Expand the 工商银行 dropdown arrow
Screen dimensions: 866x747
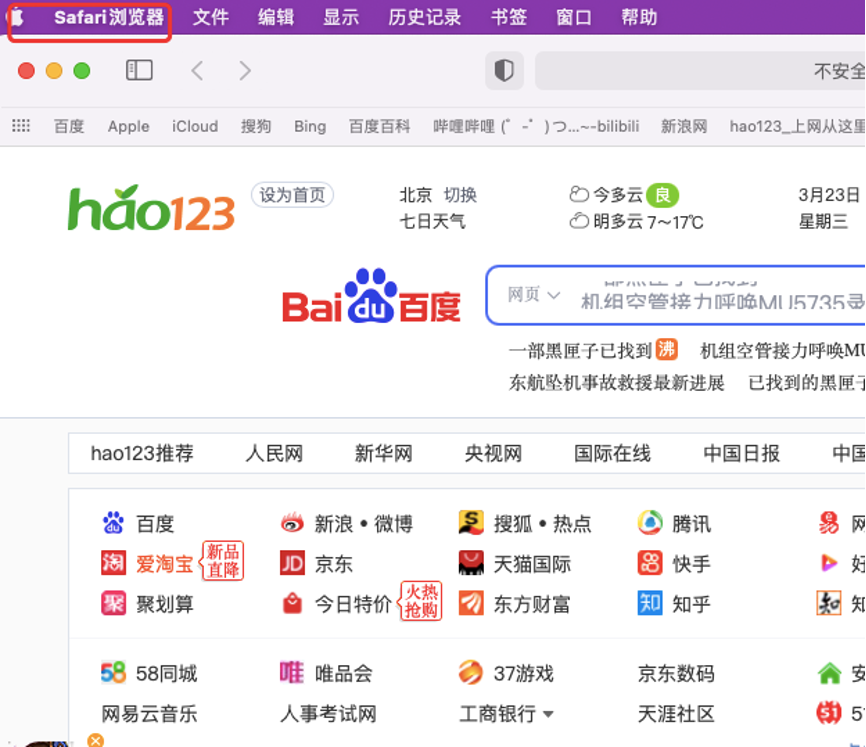pos(548,714)
